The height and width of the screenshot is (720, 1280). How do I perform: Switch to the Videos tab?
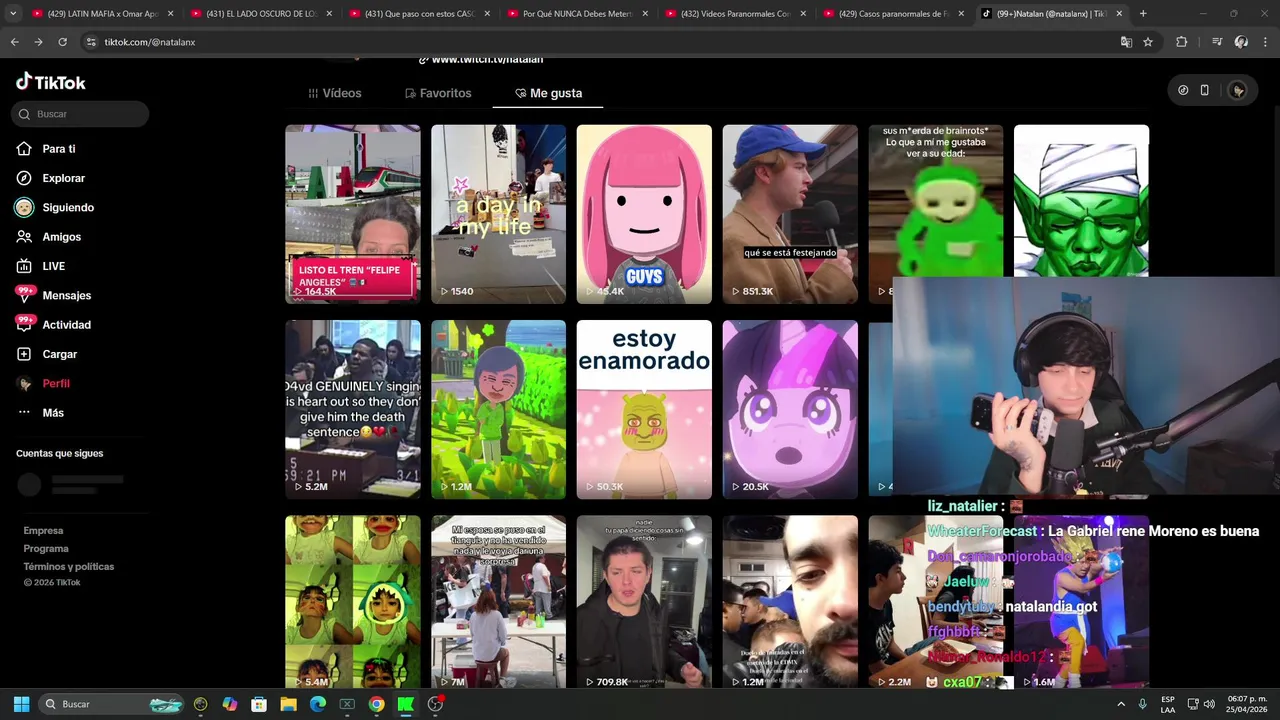[334, 93]
